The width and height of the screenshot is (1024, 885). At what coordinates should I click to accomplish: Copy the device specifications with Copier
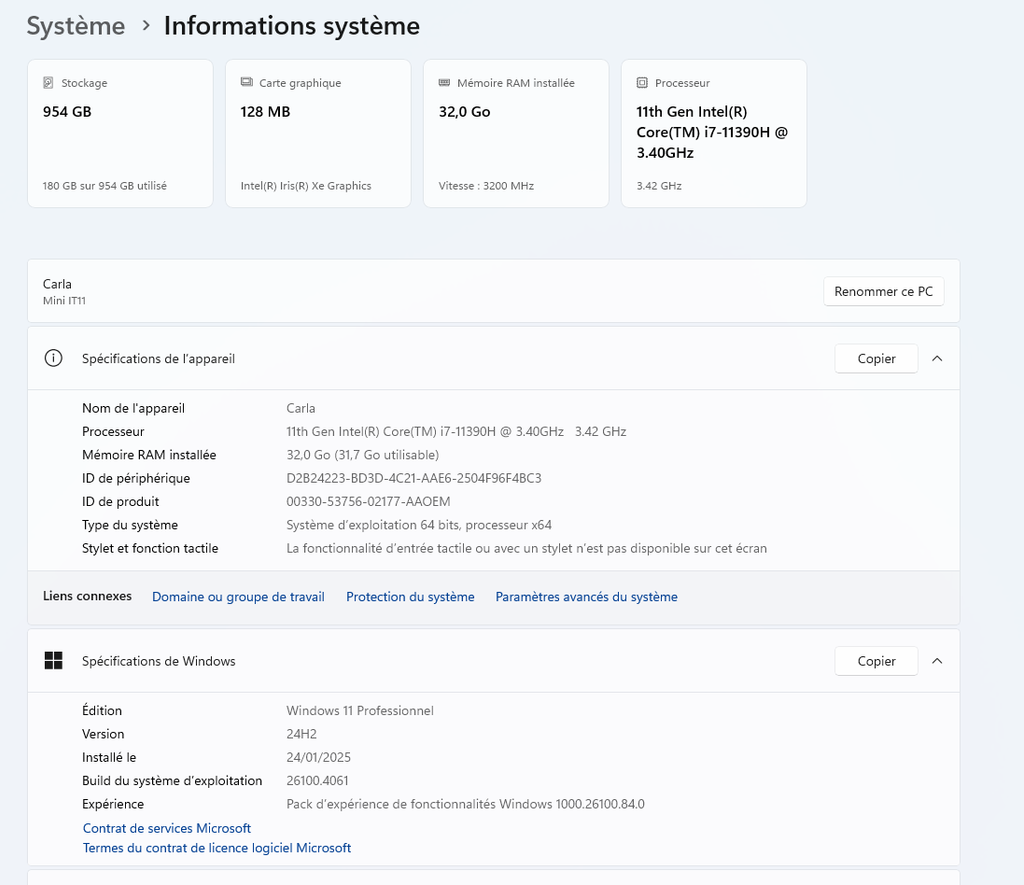tap(876, 358)
